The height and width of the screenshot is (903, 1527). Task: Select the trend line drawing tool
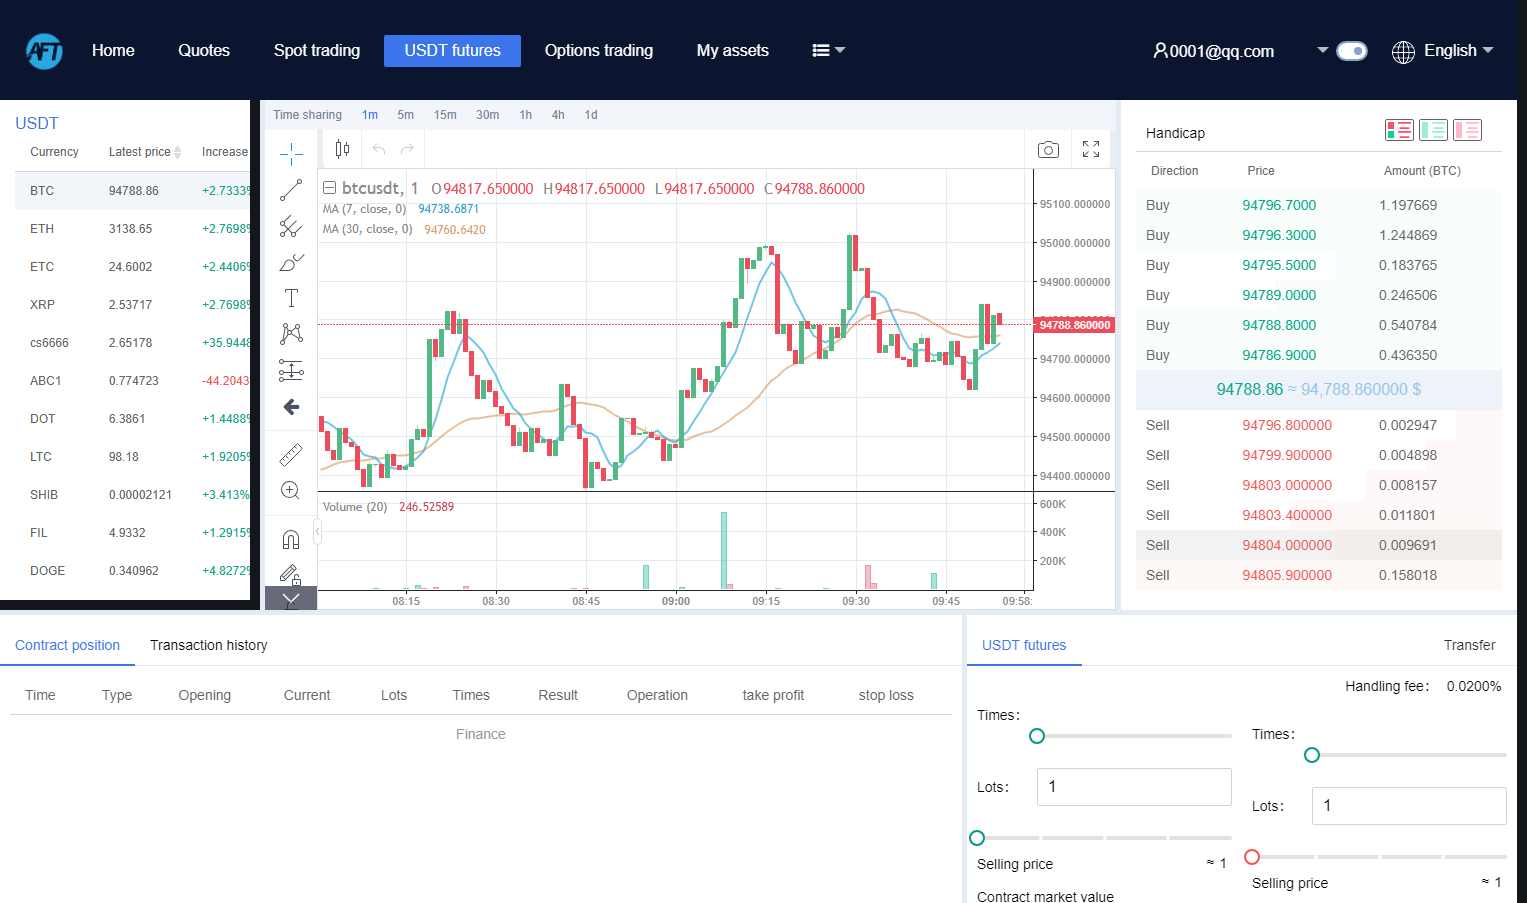coord(291,190)
